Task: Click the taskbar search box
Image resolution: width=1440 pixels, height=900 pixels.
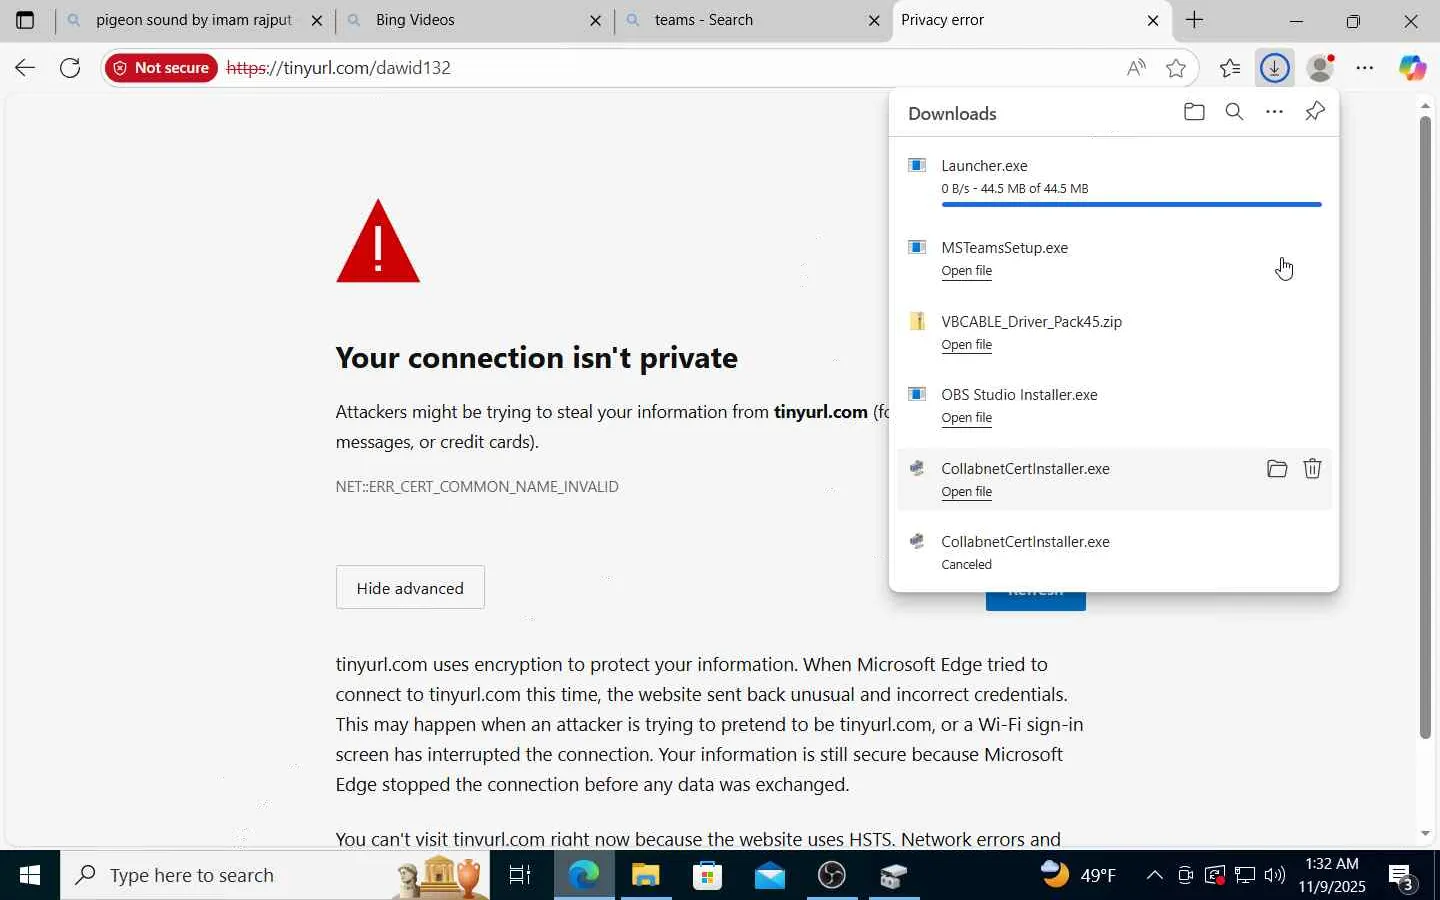Action: pyautogui.click(x=276, y=876)
